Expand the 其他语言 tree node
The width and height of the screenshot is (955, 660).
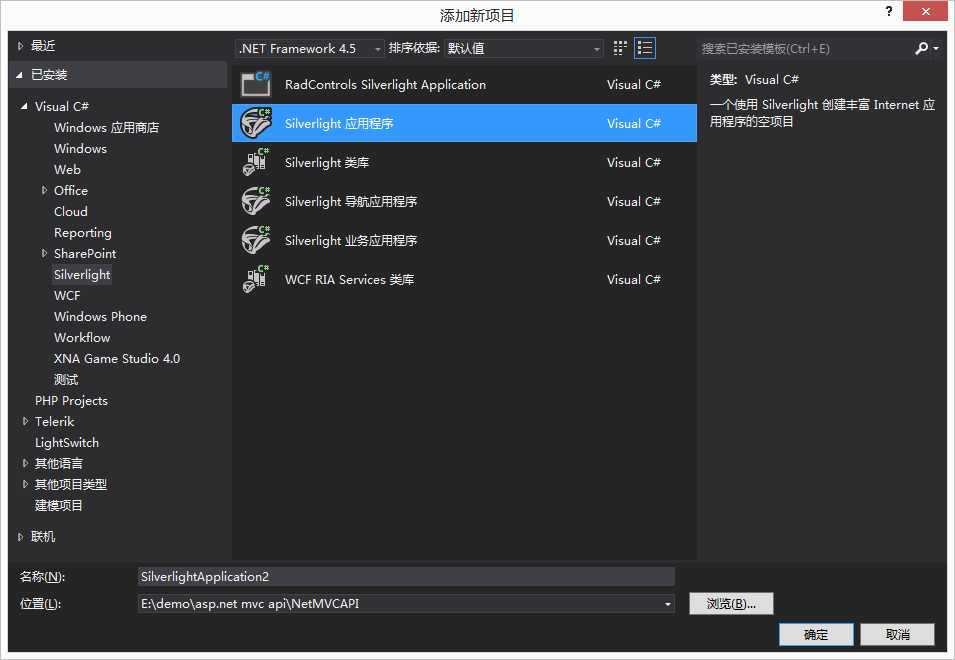click(25, 463)
